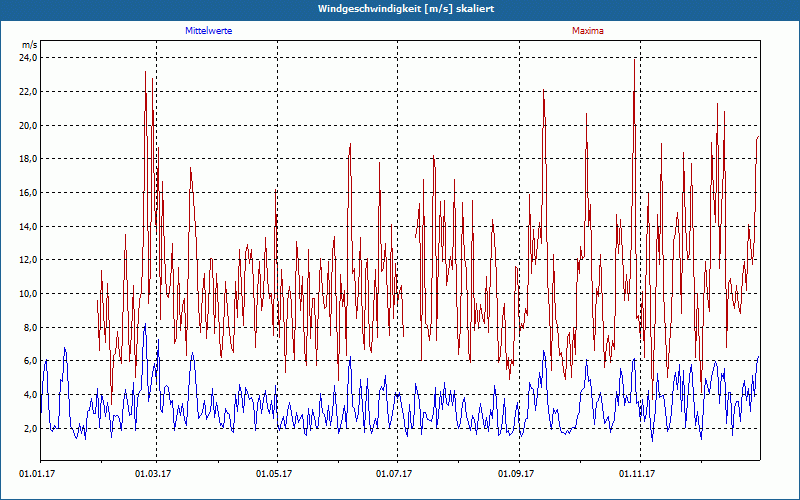Select the 8,0 y-axis label

point(30,328)
